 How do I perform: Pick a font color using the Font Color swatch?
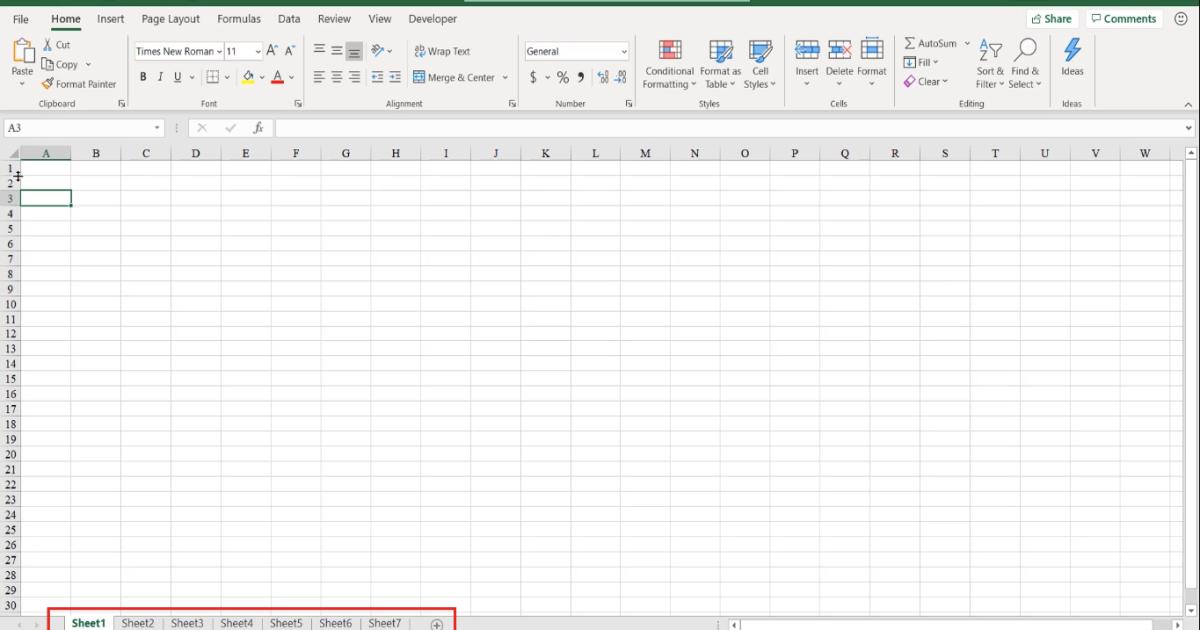tap(277, 76)
